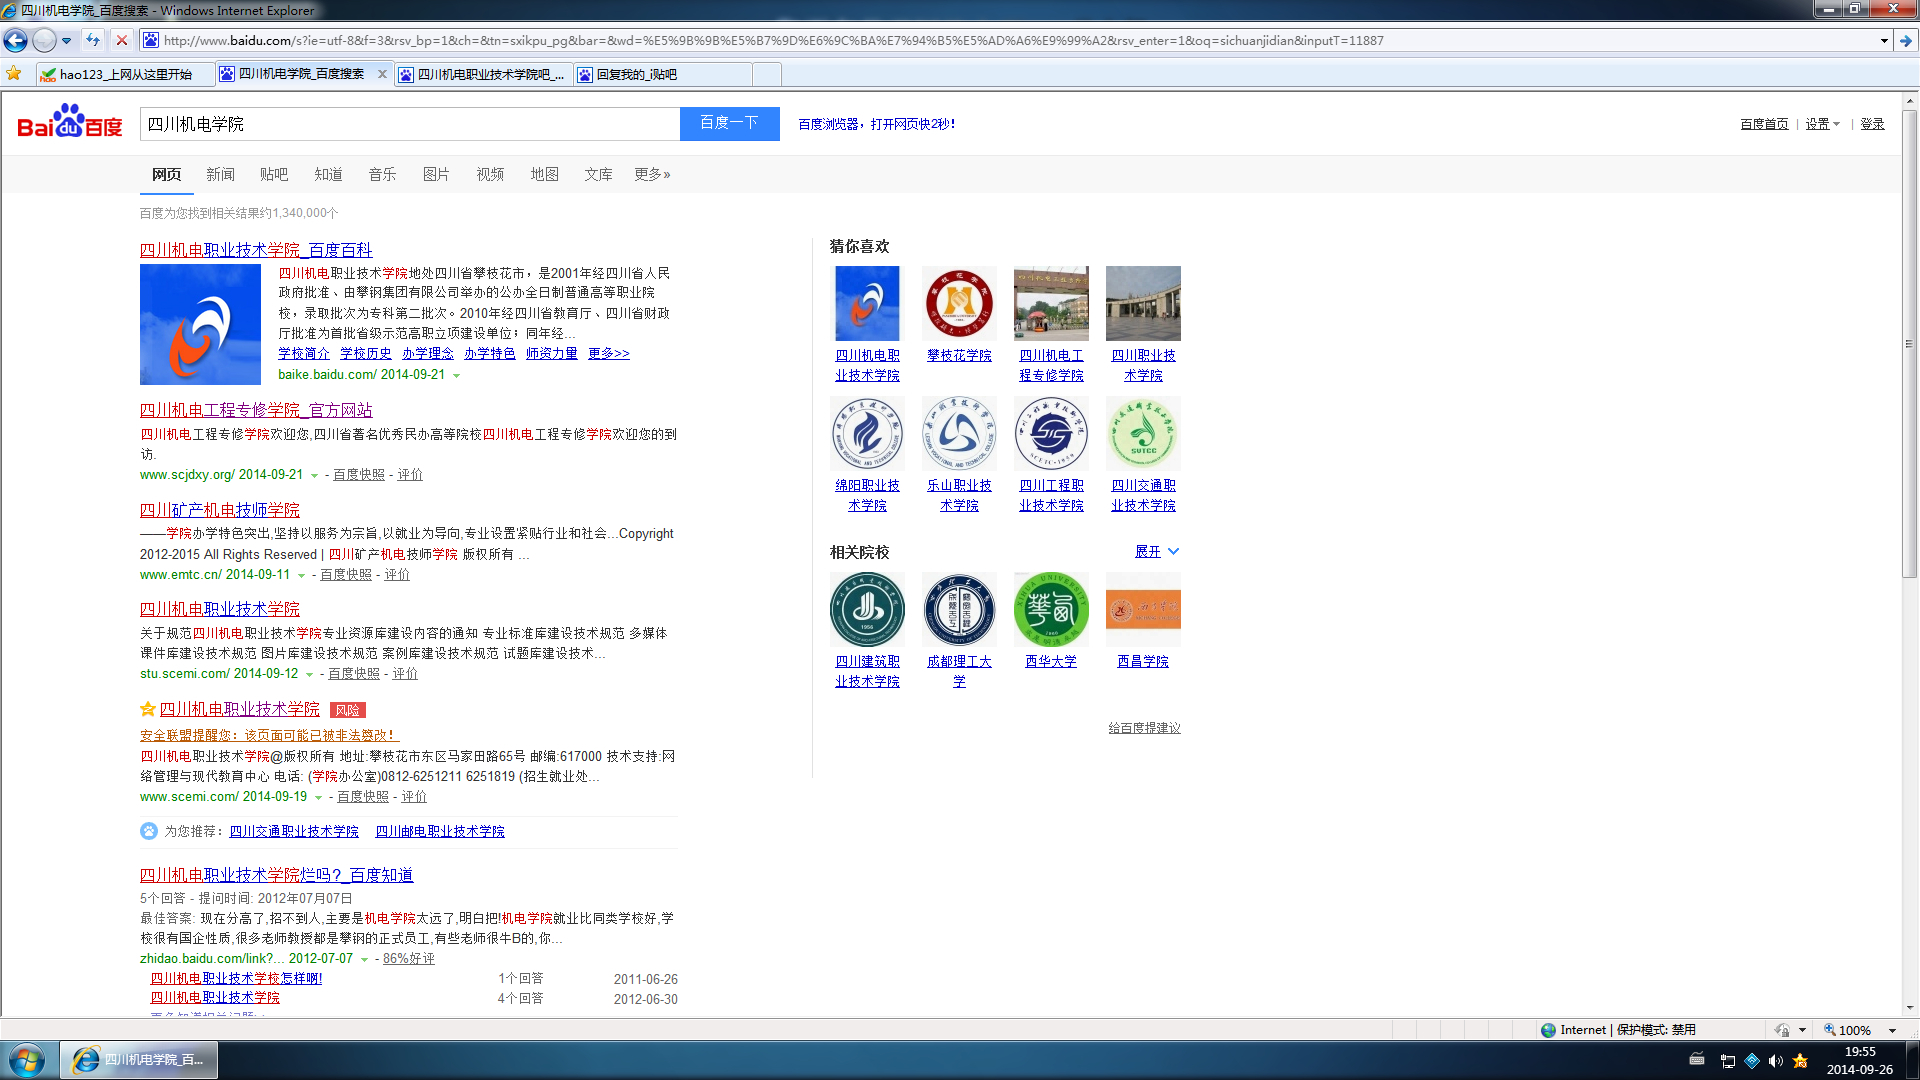Open the Favorites star icon
This screenshot has height=1080, width=1920.
point(14,74)
